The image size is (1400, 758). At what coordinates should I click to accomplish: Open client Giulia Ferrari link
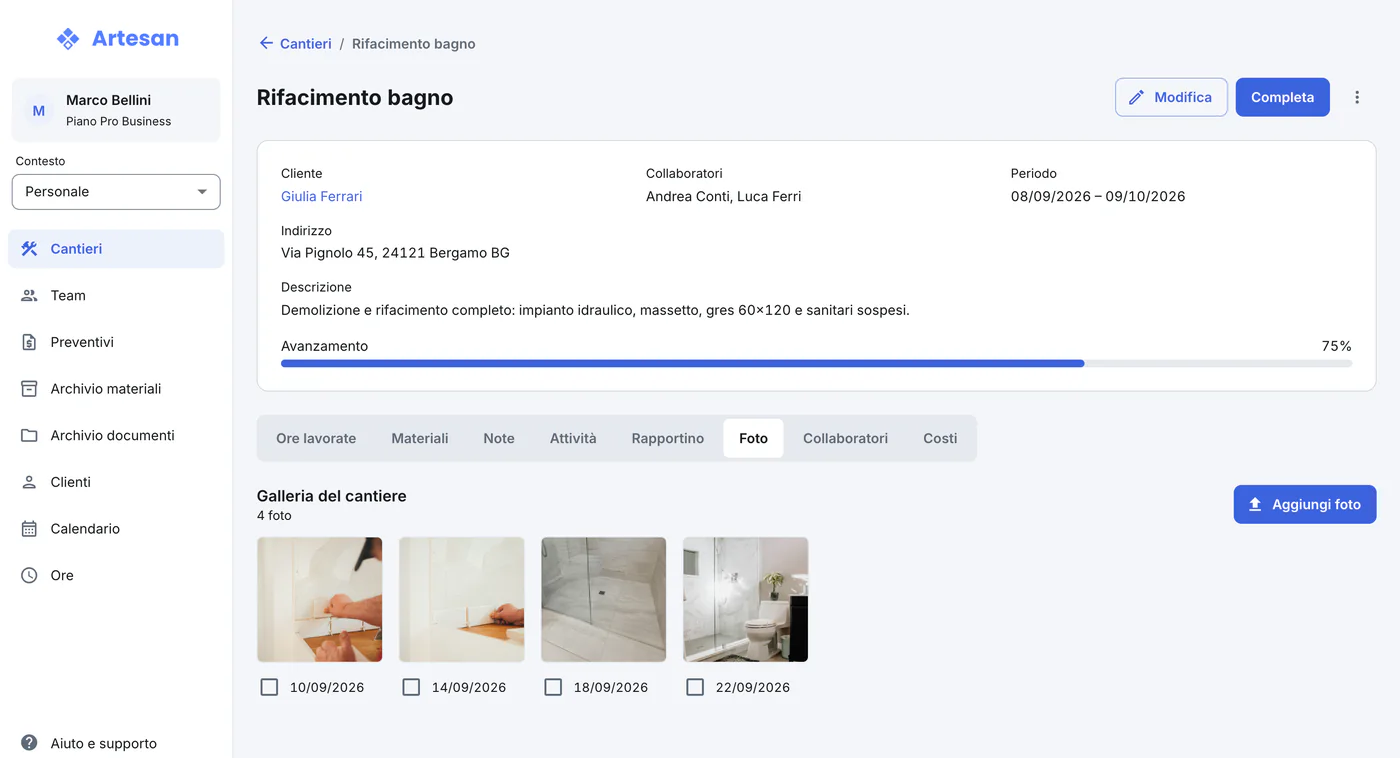click(x=322, y=197)
